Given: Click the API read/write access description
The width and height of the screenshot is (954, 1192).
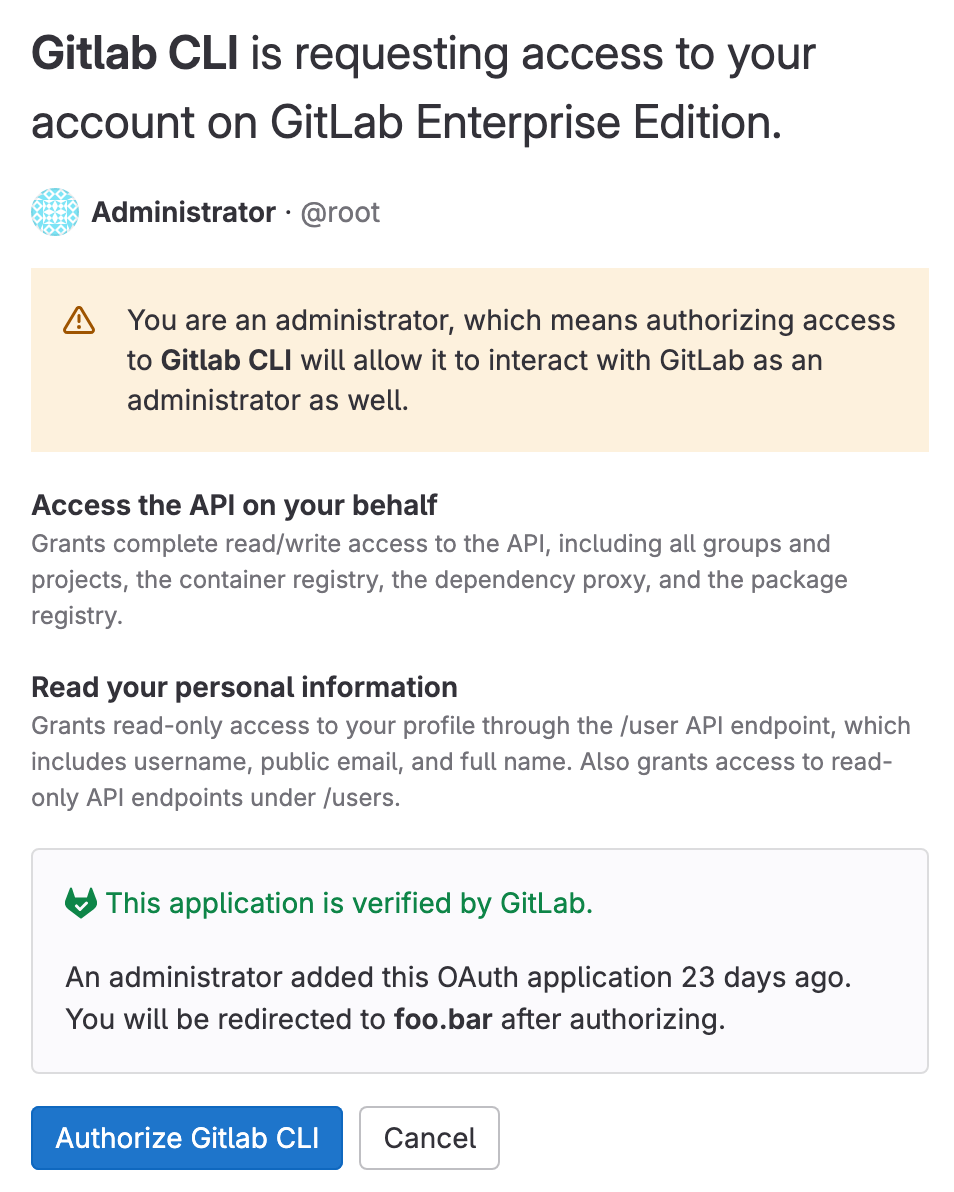Looking at the screenshot, I should pos(438,580).
